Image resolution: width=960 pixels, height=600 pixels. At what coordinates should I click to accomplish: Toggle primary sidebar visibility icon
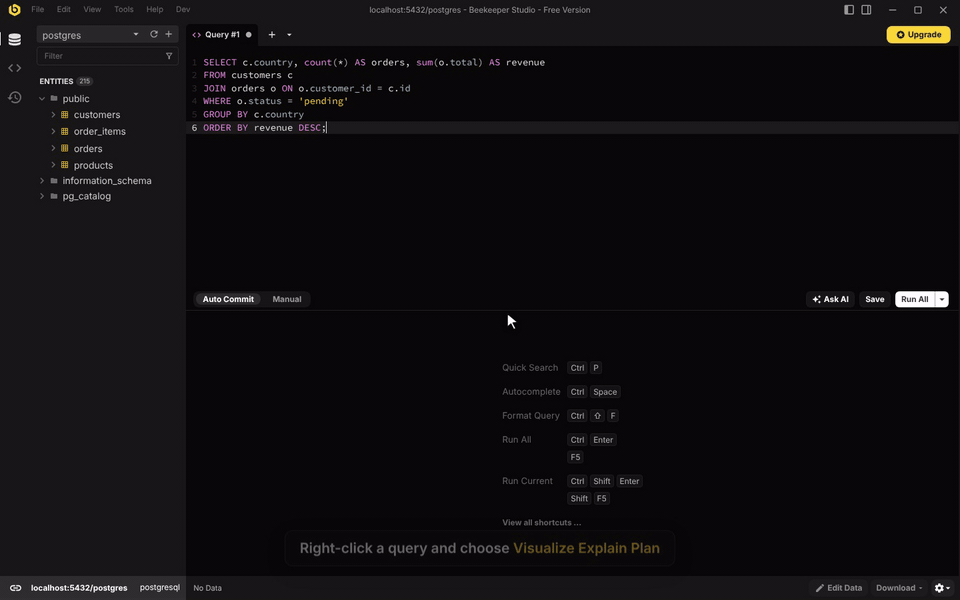[x=849, y=10]
